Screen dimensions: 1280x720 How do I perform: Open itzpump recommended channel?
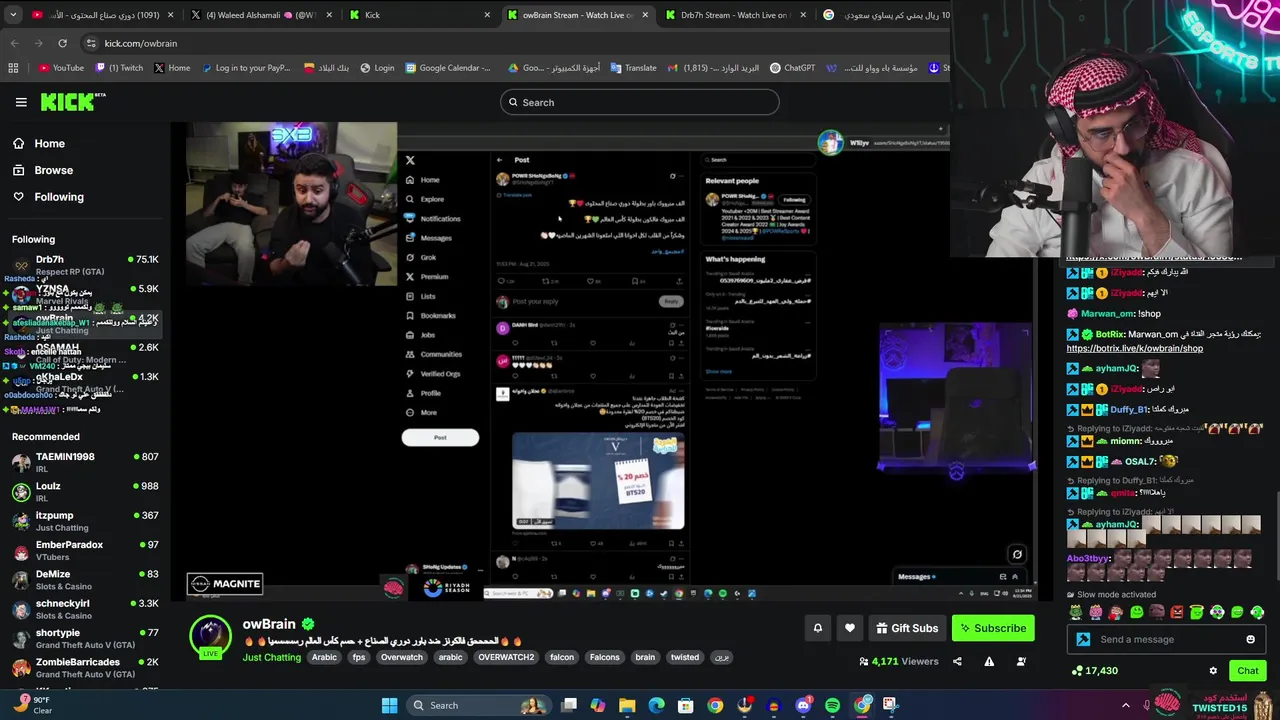pos(85,521)
